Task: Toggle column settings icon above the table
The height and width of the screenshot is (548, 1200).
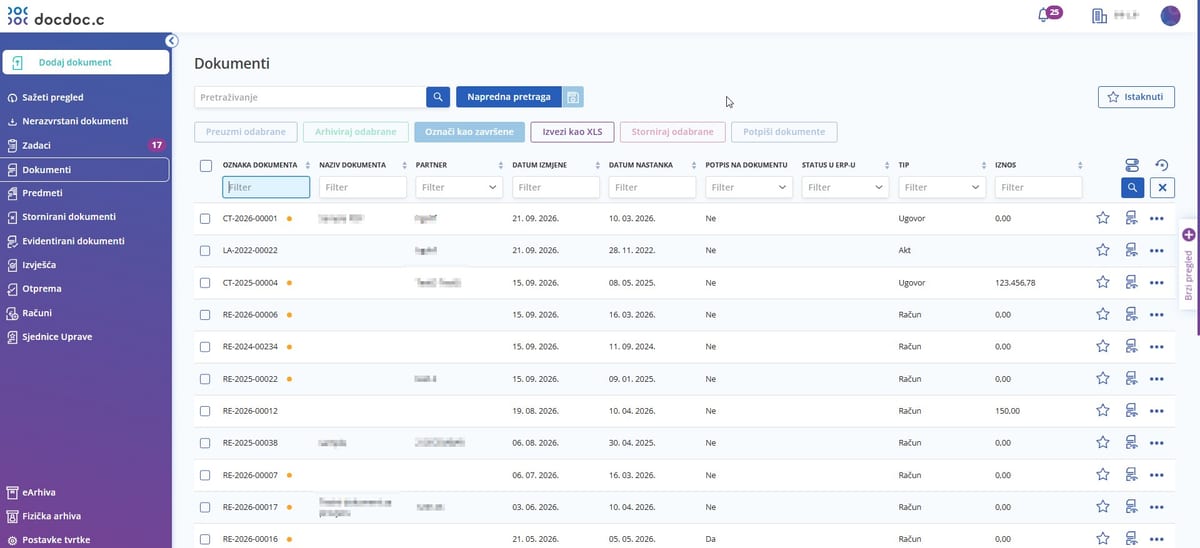Action: coord(1132,165)
